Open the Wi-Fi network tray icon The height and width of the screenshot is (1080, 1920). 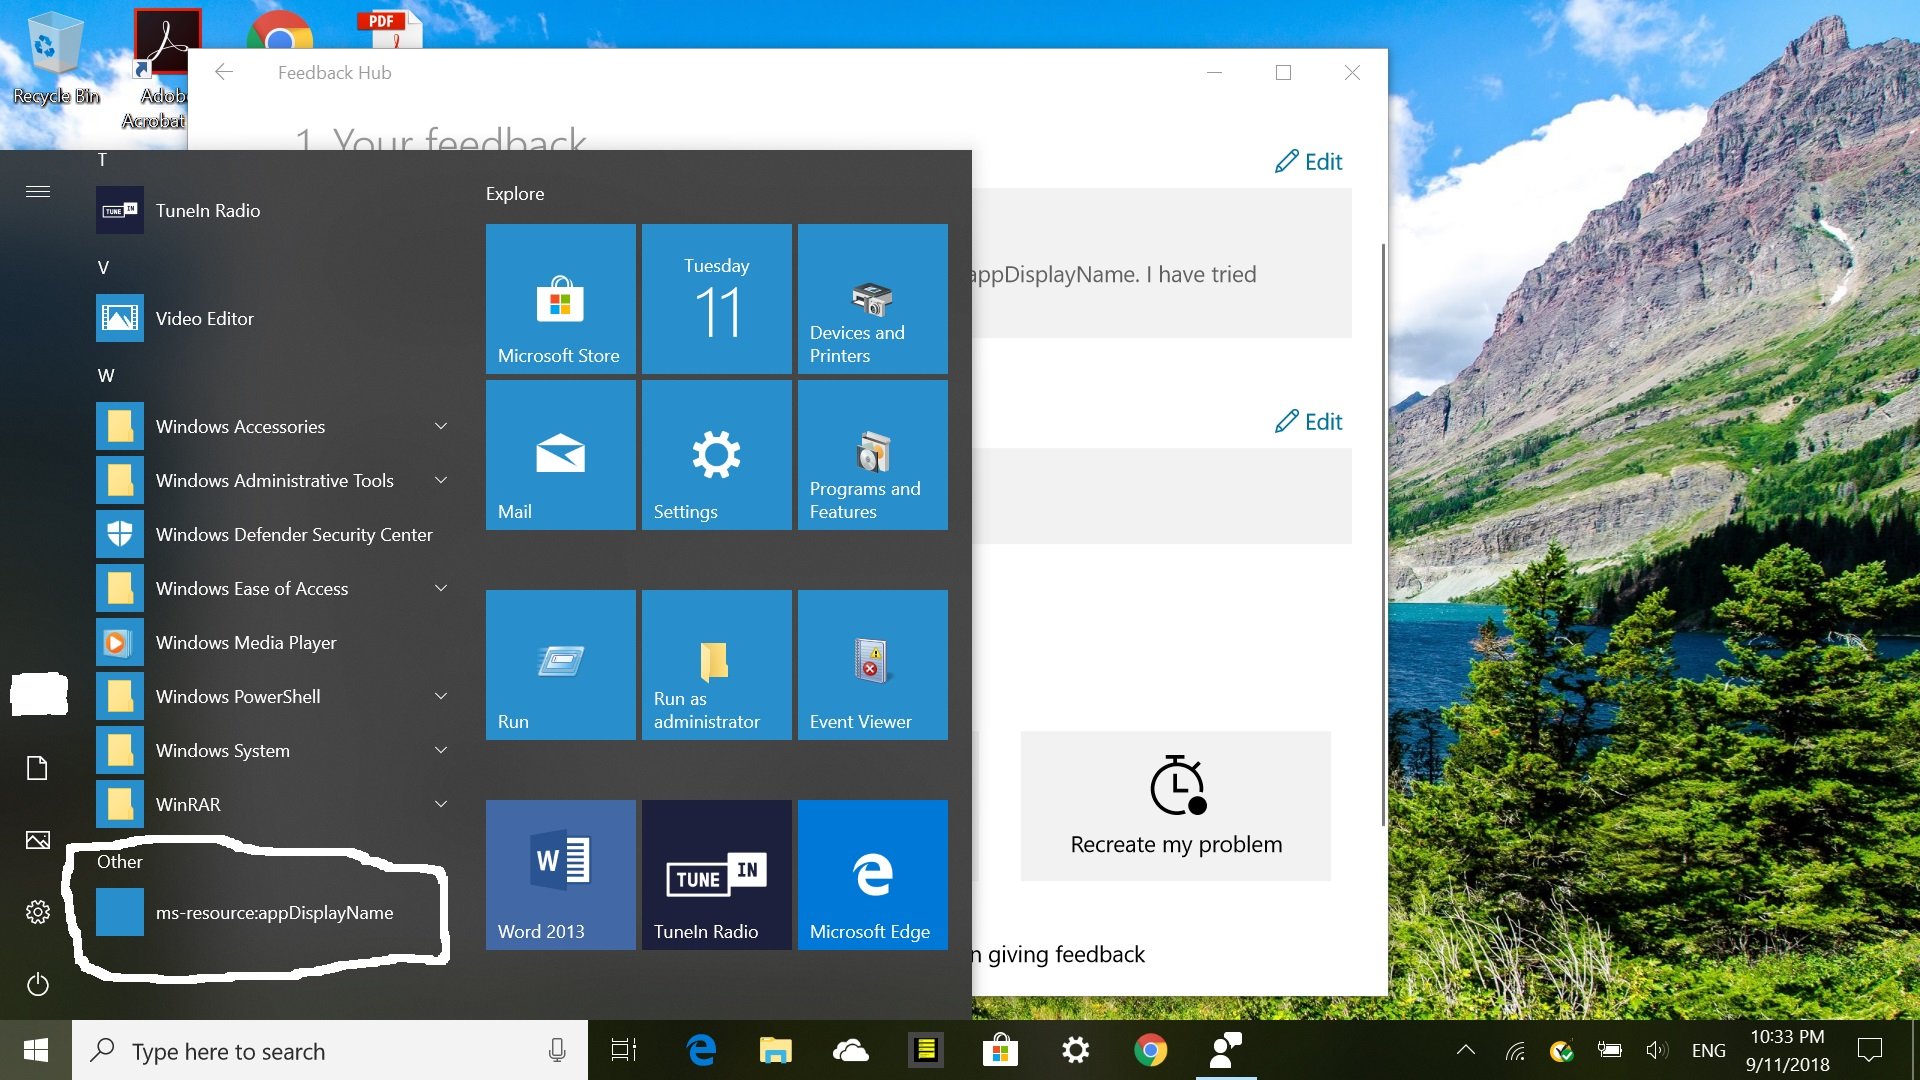click(x=1516, y=1050)
